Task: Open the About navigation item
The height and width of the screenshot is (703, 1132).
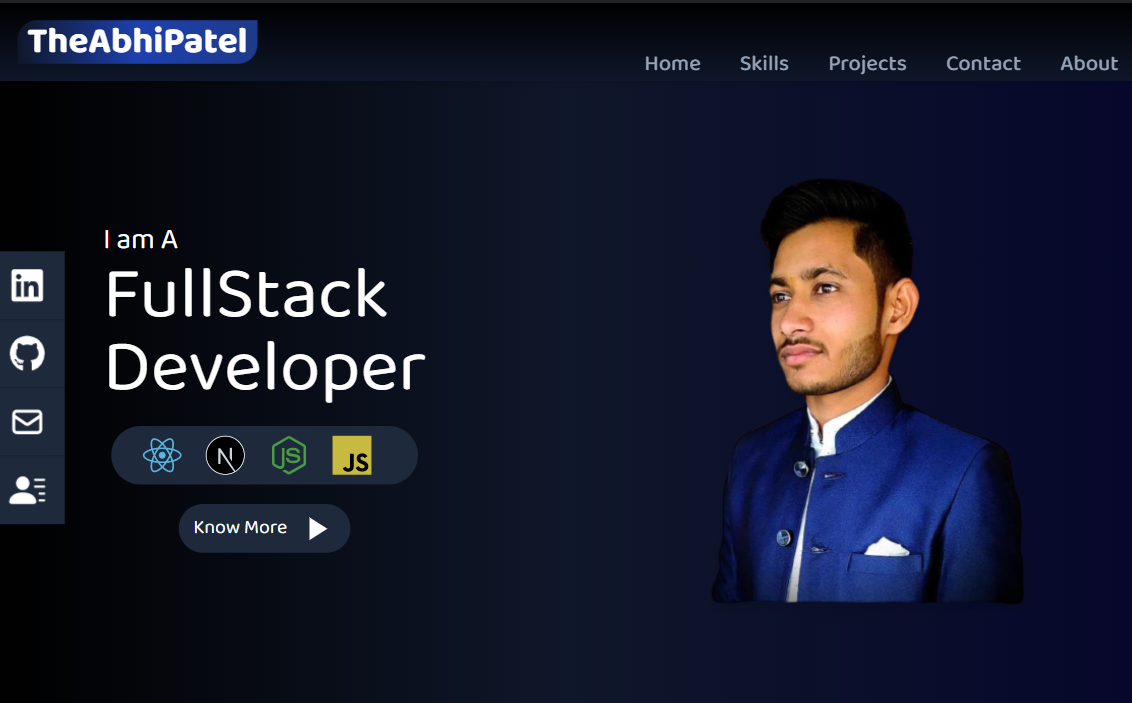Action: (1088, 63)
